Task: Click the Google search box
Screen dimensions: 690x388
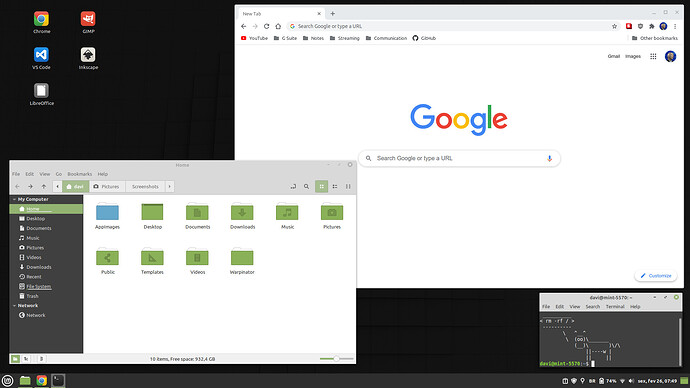Action: (459, 158)
